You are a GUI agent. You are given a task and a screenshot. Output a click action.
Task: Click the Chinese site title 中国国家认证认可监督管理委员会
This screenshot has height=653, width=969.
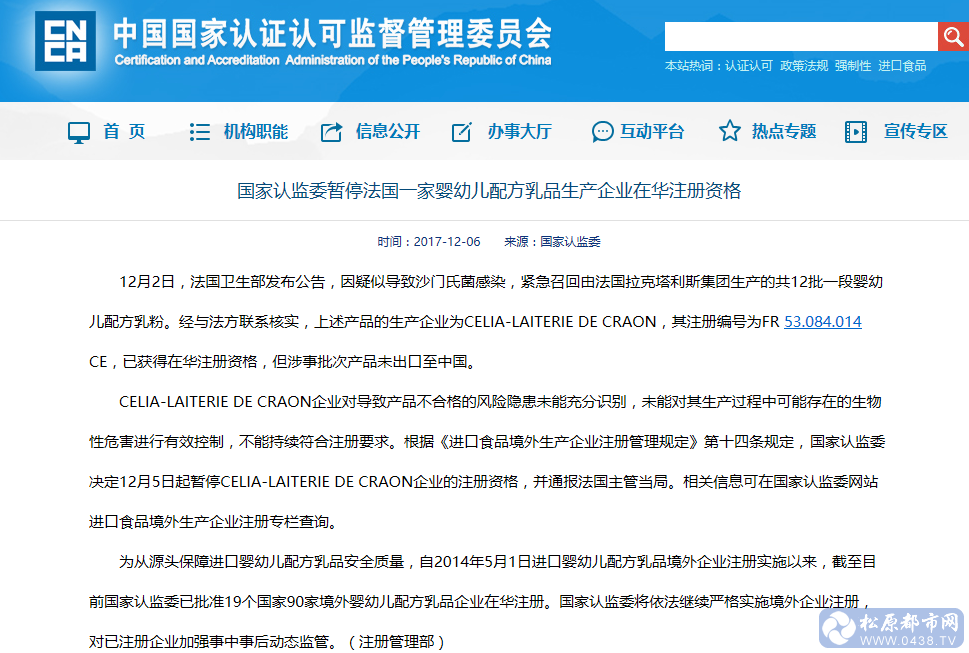pyautogui.click(x=332, y=33)
